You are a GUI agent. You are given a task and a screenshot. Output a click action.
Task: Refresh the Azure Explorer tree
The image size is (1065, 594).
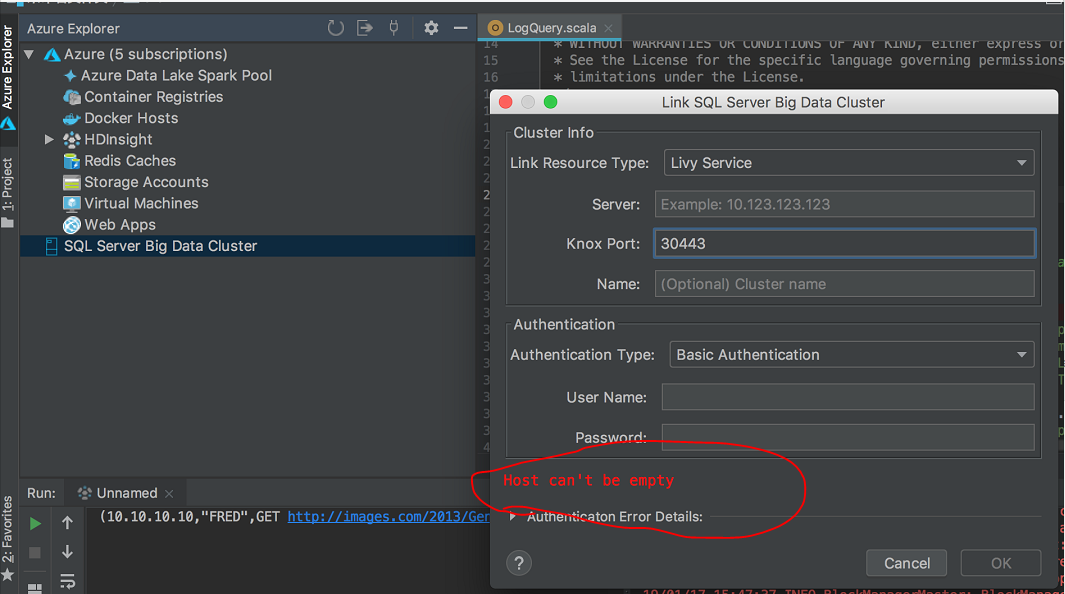pyautogui.click(x=335, y=28)
